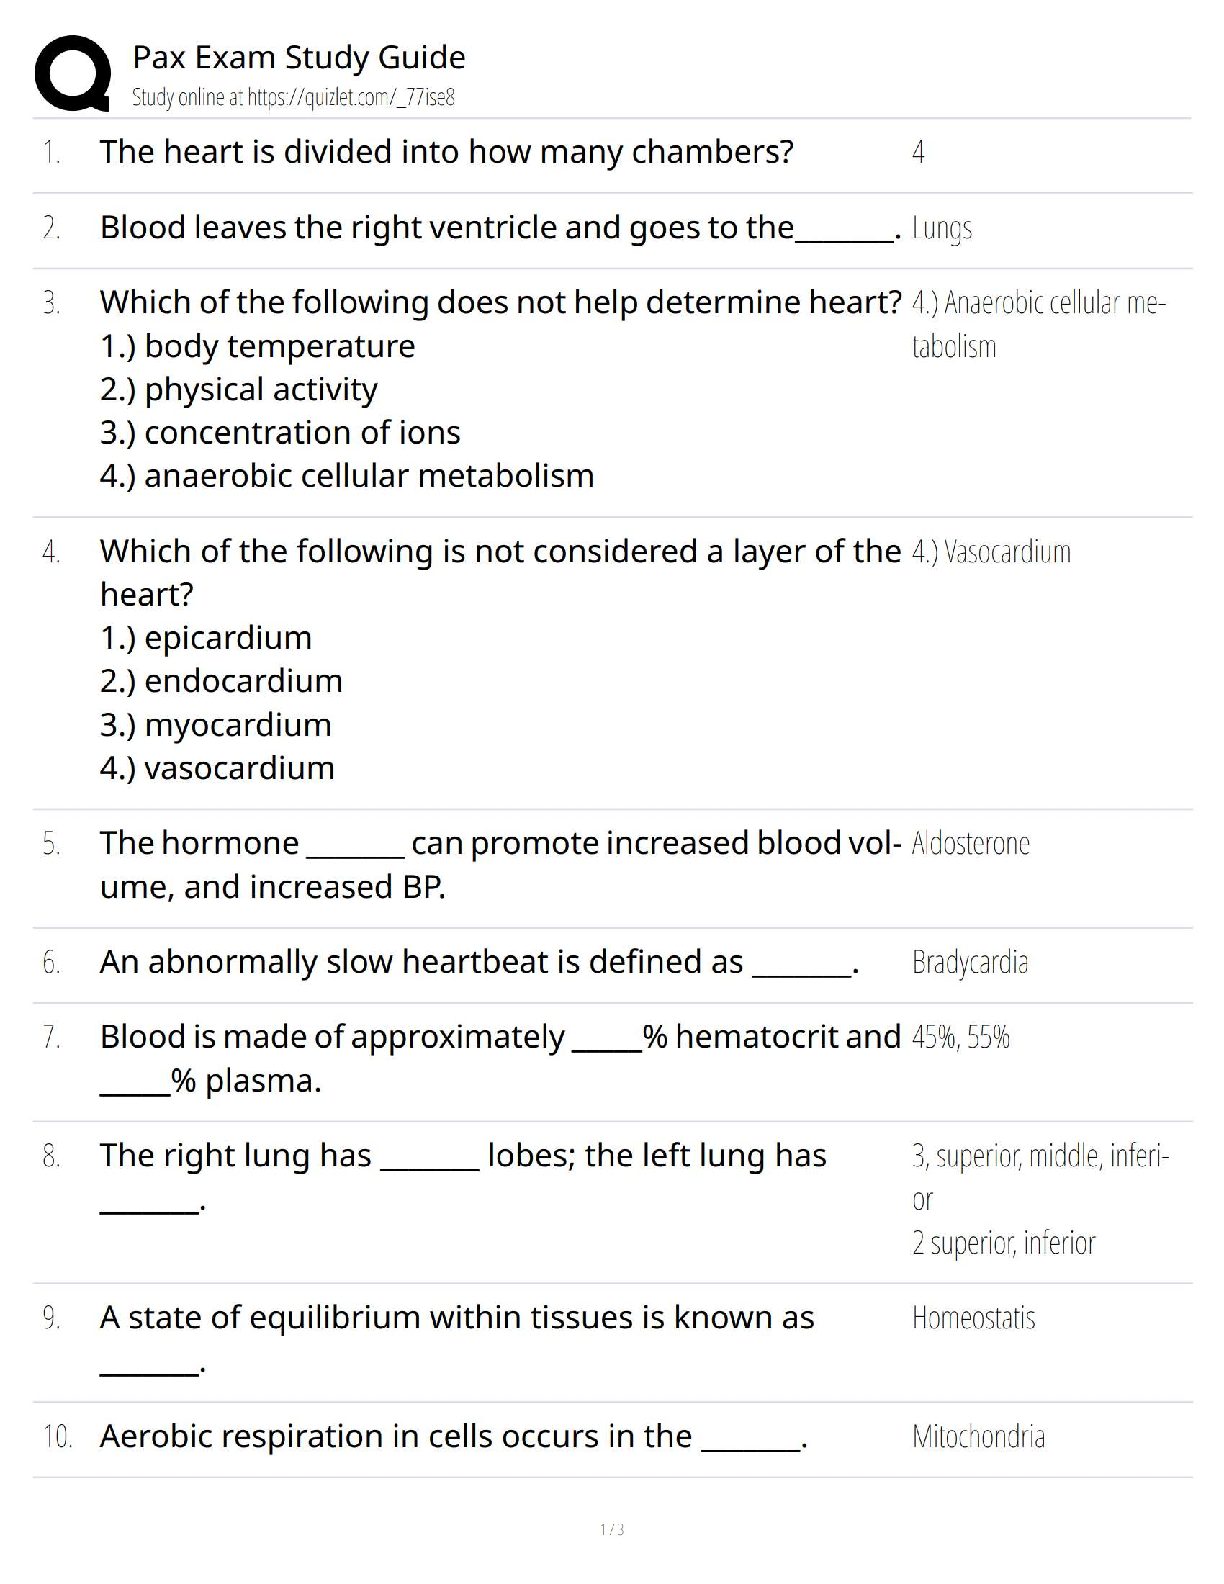Click the answer "Homeostatis"
Viewport: 1224px width, 1584px height.
click(973, 1318)
